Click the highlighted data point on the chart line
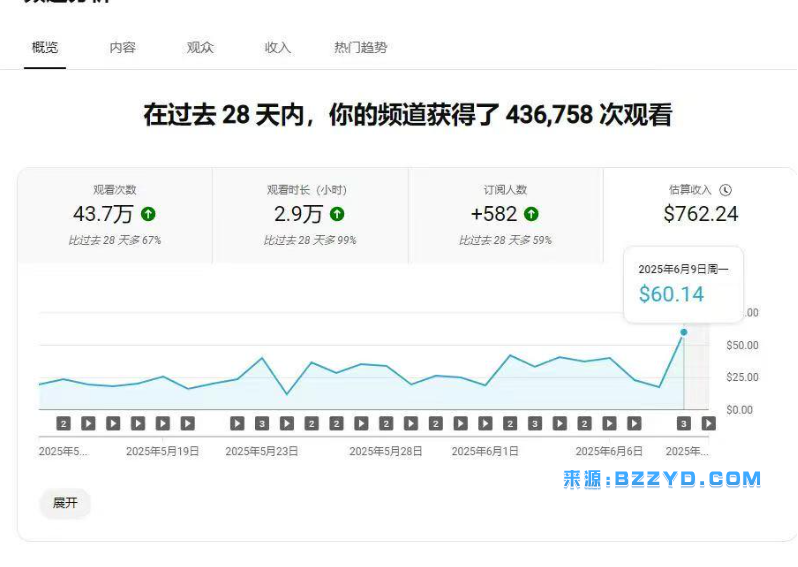The image size is (798, 567). (684, 332)
